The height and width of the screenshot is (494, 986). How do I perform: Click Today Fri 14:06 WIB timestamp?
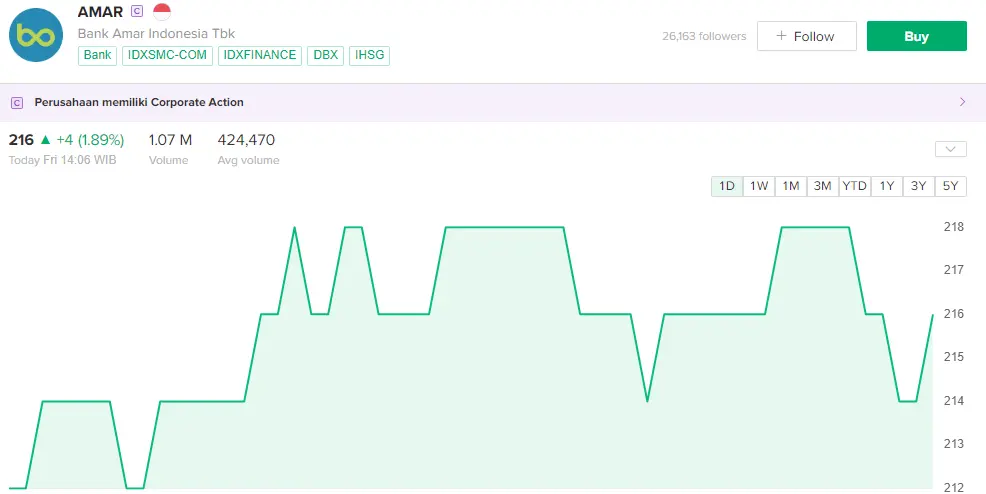point(62,160)
